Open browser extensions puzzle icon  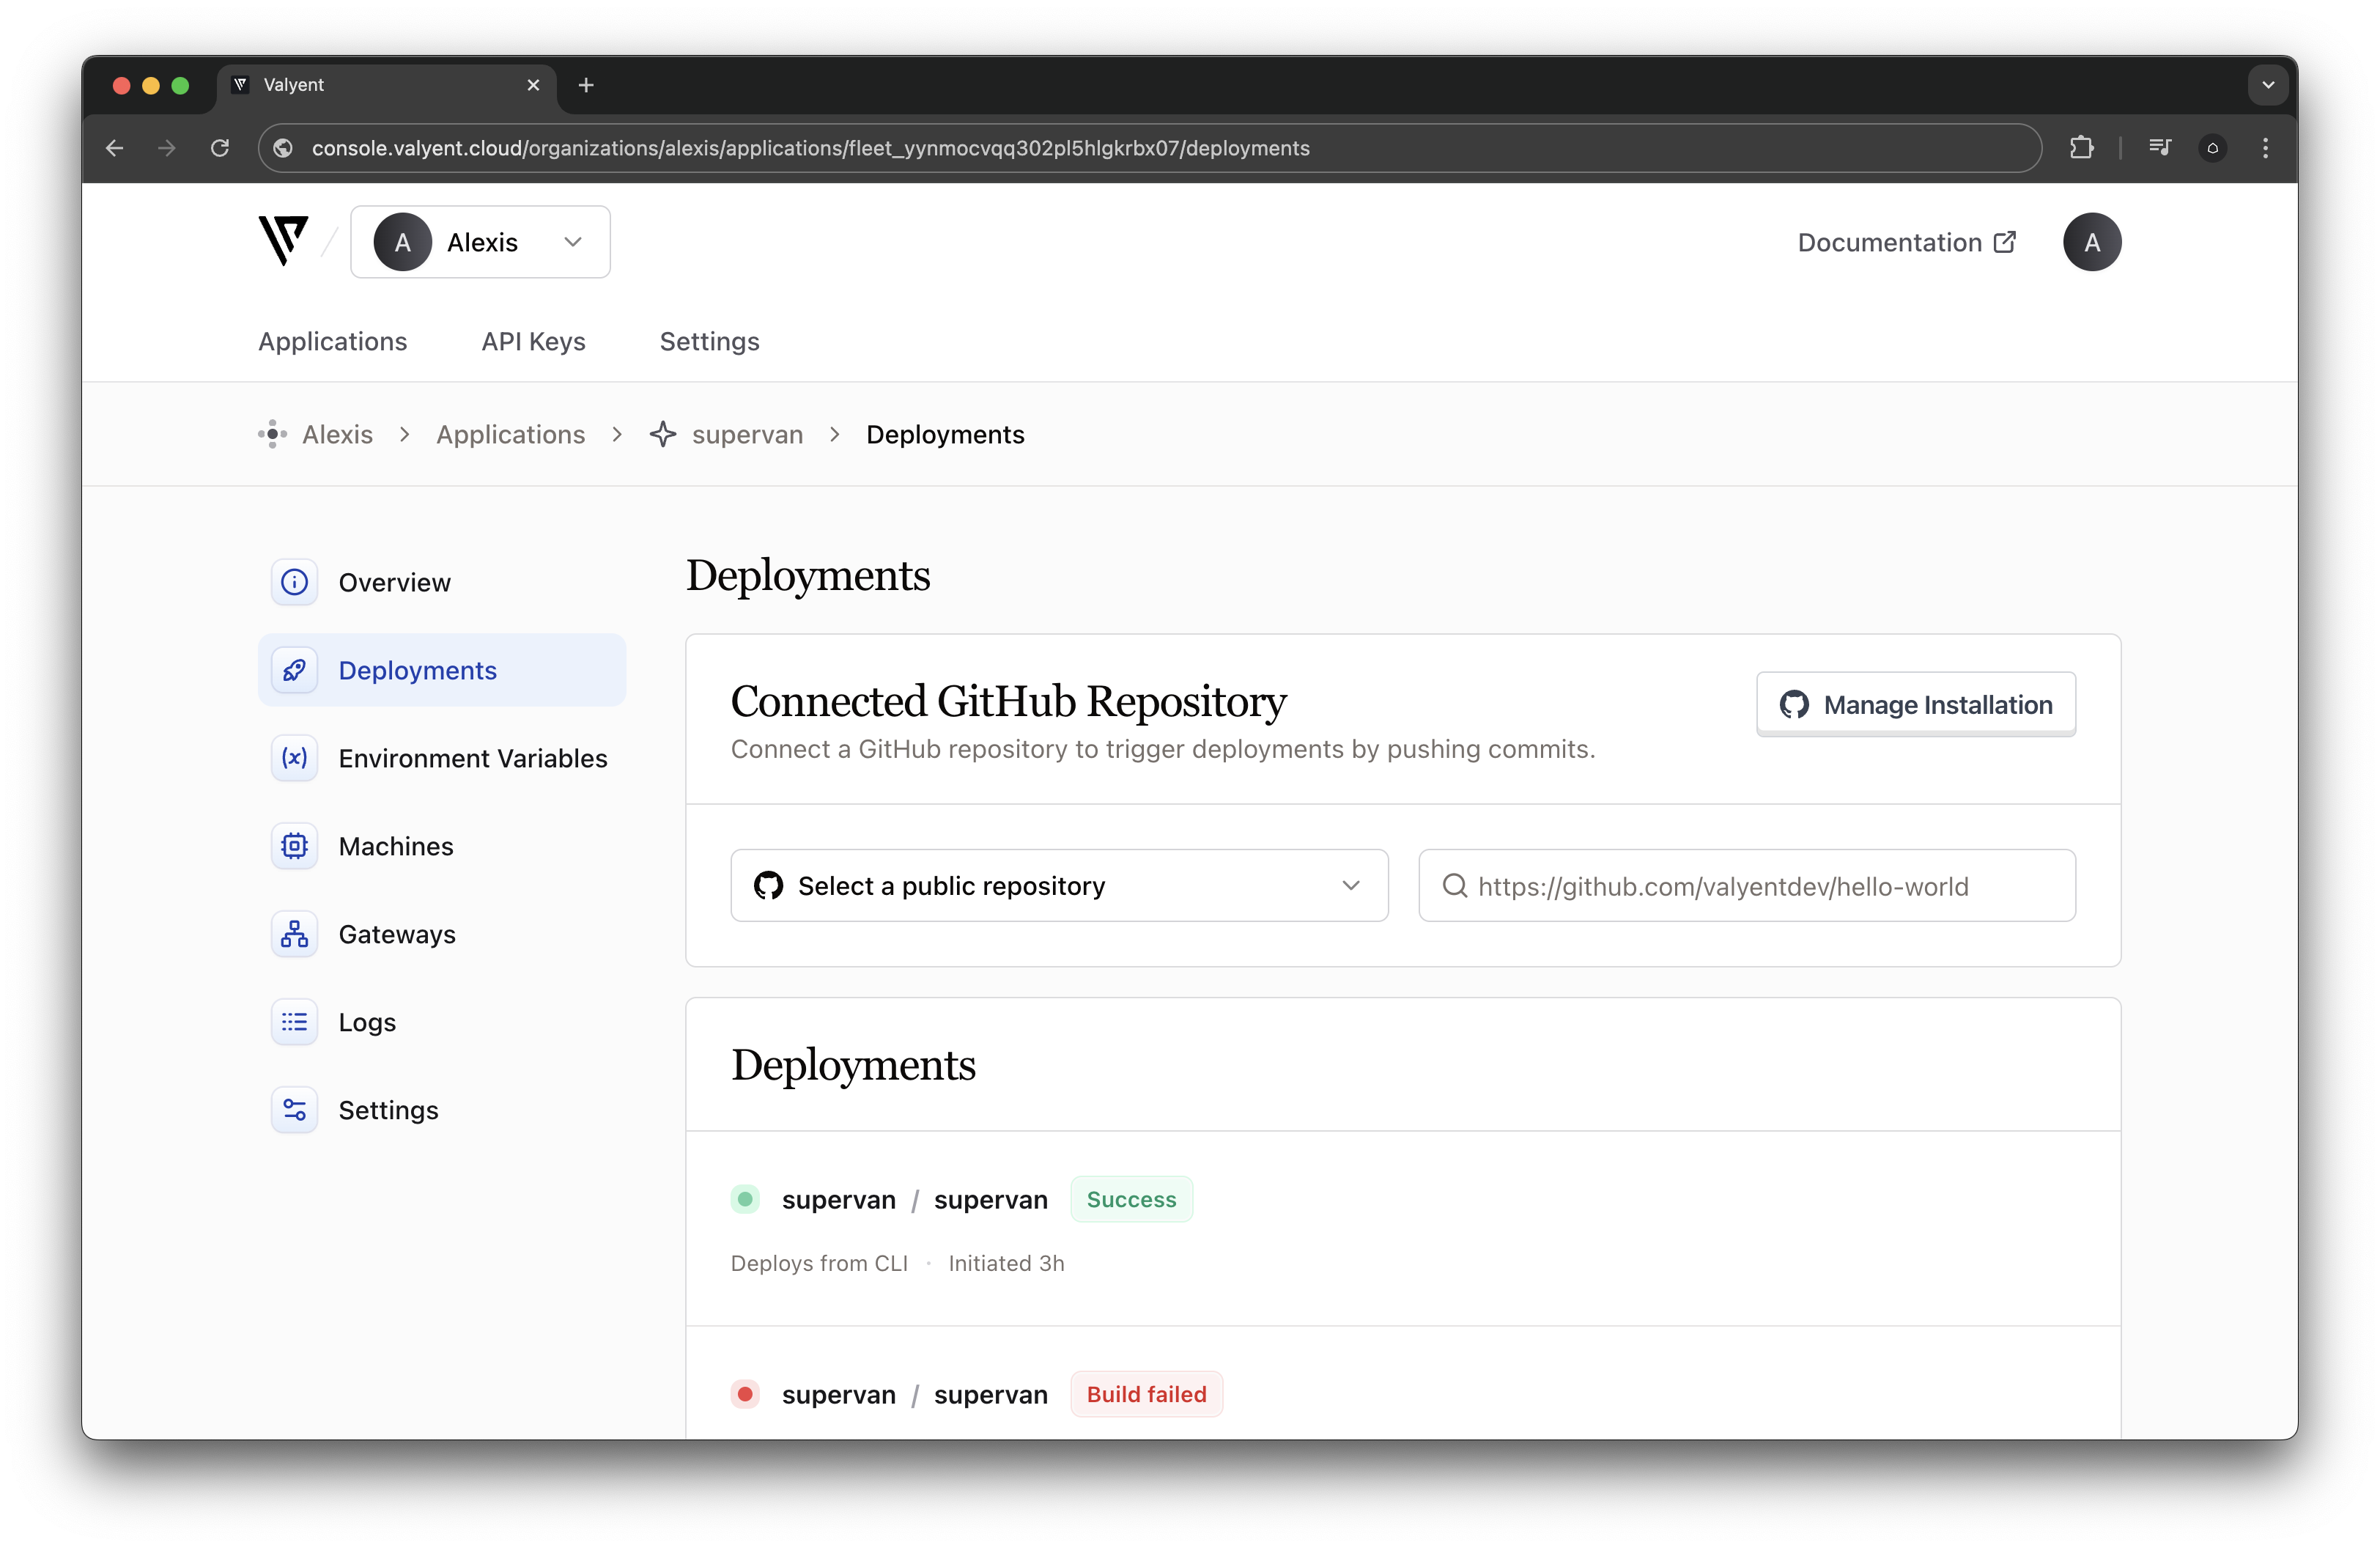point(2081,148)
